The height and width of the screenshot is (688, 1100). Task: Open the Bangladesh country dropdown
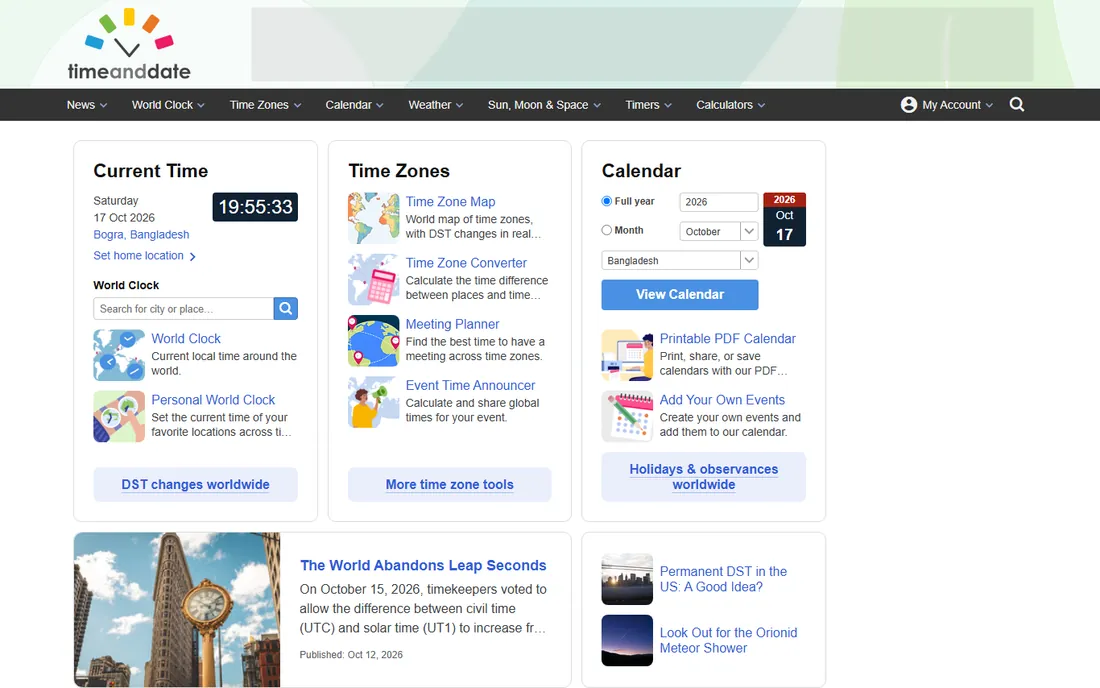point(680,260)
